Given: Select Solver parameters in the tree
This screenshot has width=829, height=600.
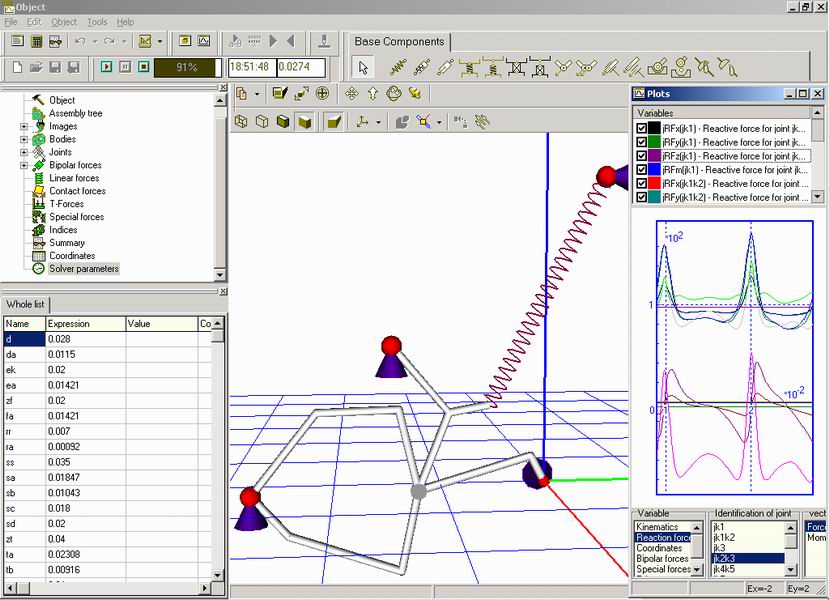Looking at the screenshot, I should tap(84, 269).
